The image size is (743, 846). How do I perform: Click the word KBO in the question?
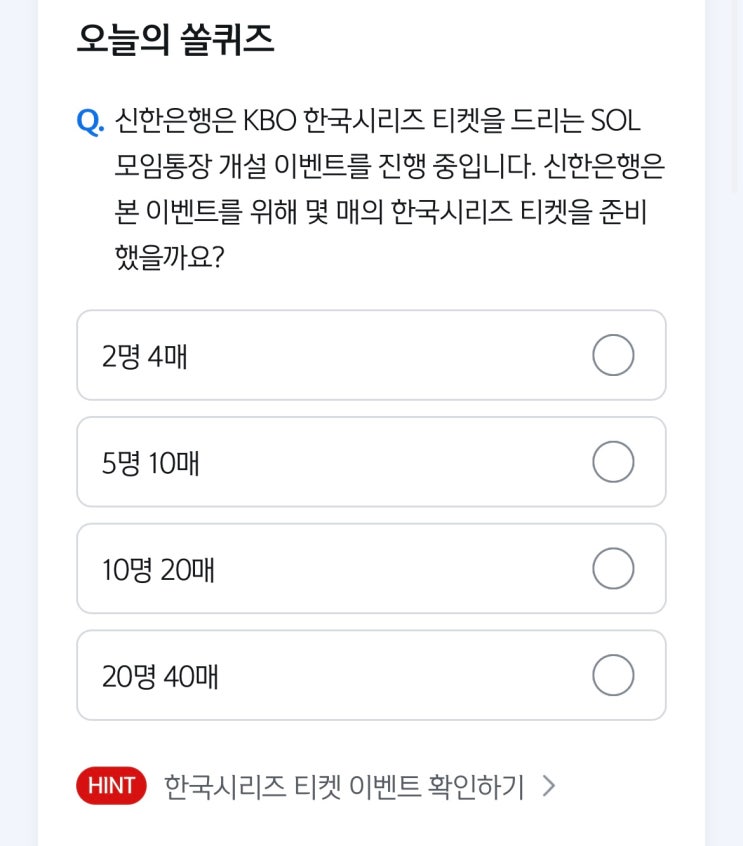268,122
